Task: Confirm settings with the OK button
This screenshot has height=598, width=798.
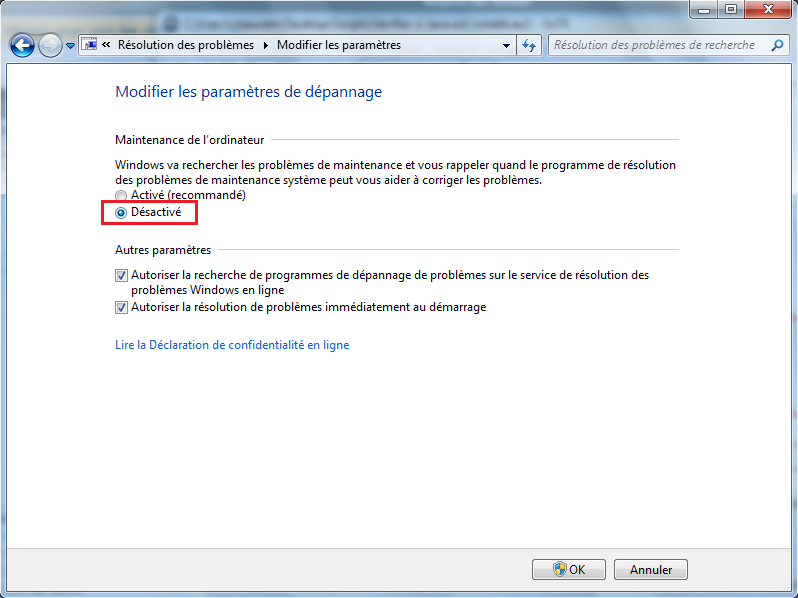Action: click(569, 569)
